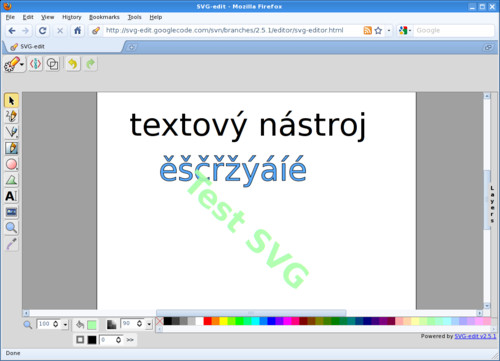500x361 pixels.
Task: Step the opacity spinner
Action: tap(139, 324)
